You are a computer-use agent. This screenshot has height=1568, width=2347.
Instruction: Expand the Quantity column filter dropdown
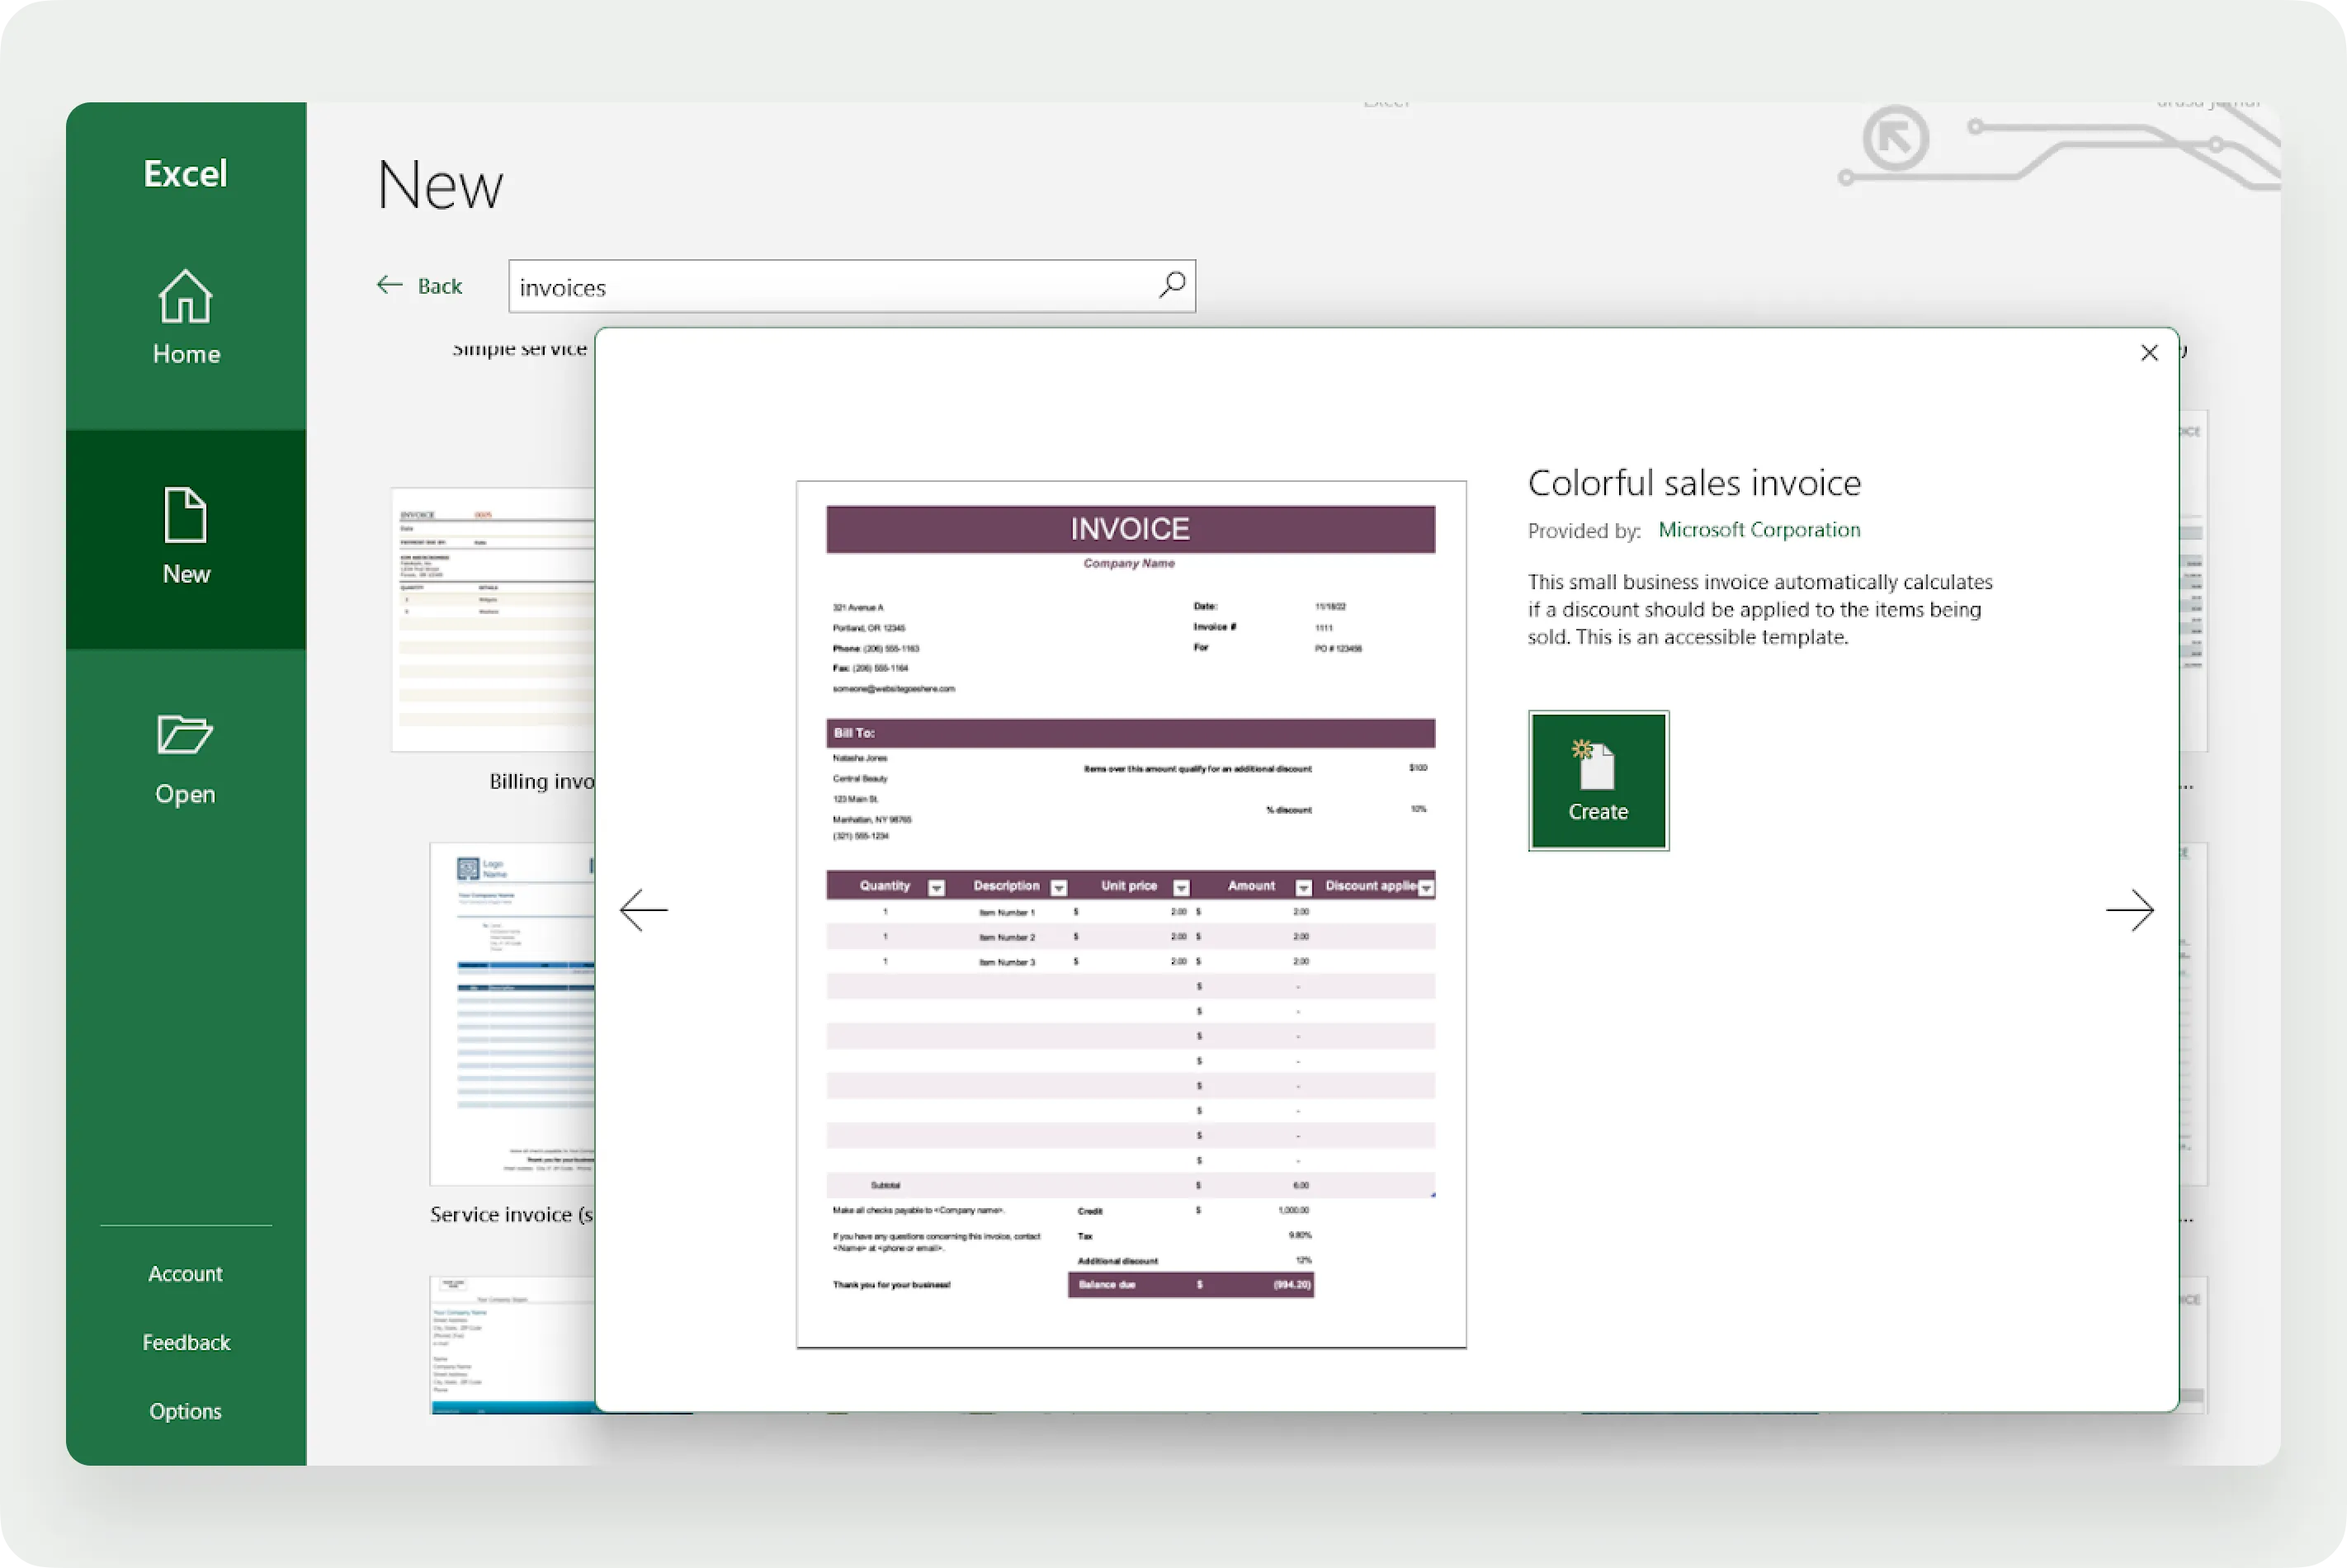pyautogui.click(x=936, y=888)
